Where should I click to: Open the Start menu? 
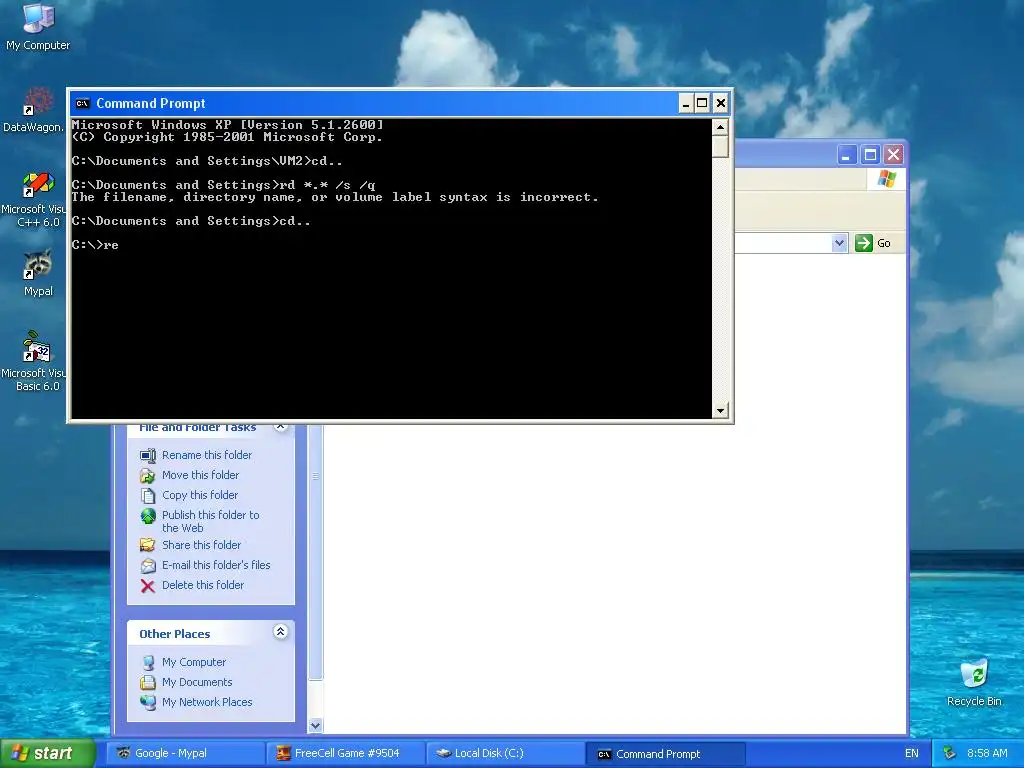[48, 753]
